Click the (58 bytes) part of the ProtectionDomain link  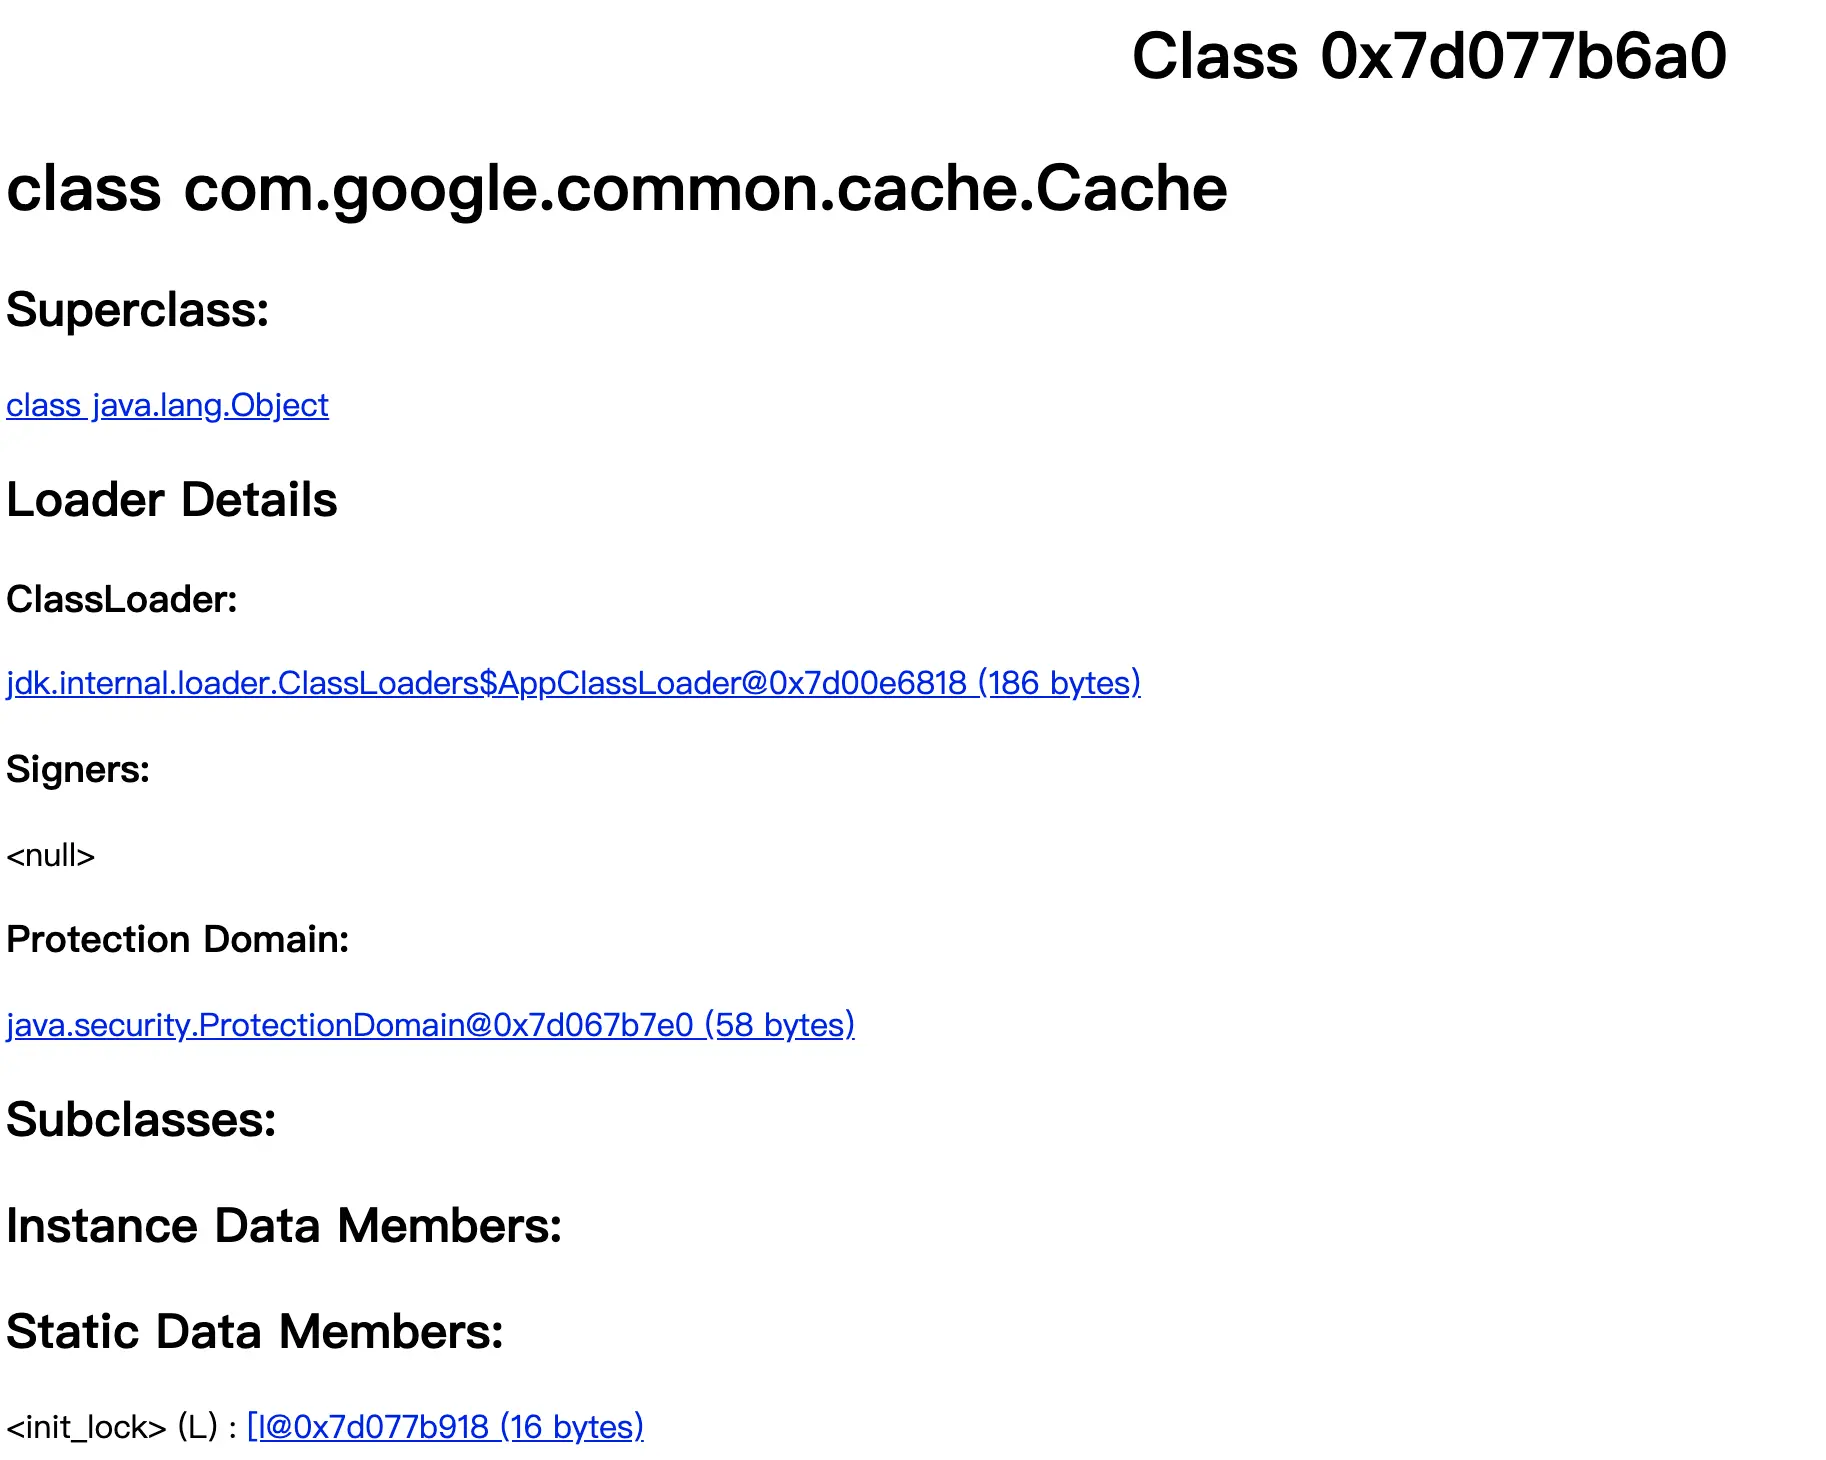pyautogui.click(x=779, y=1025)
